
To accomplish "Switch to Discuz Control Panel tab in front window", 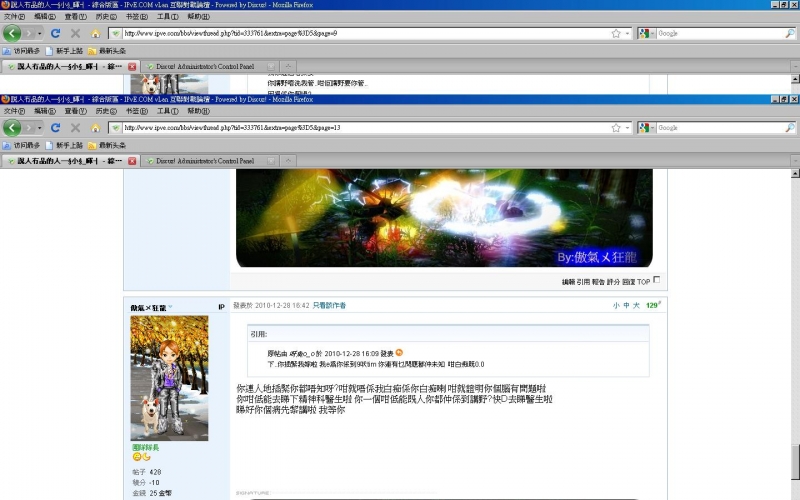I will (x=210, y=161).
